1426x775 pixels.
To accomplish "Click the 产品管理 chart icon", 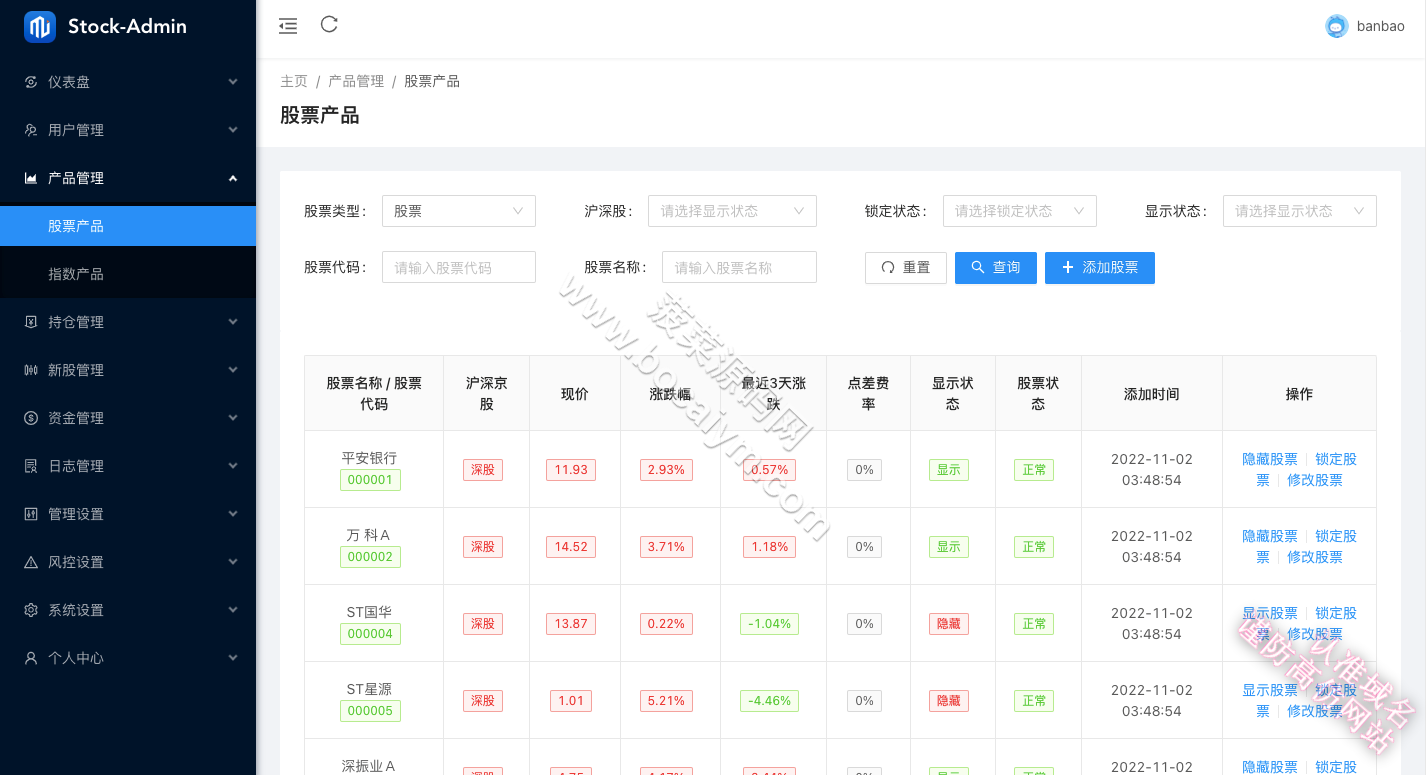I will tap(31, 178).
